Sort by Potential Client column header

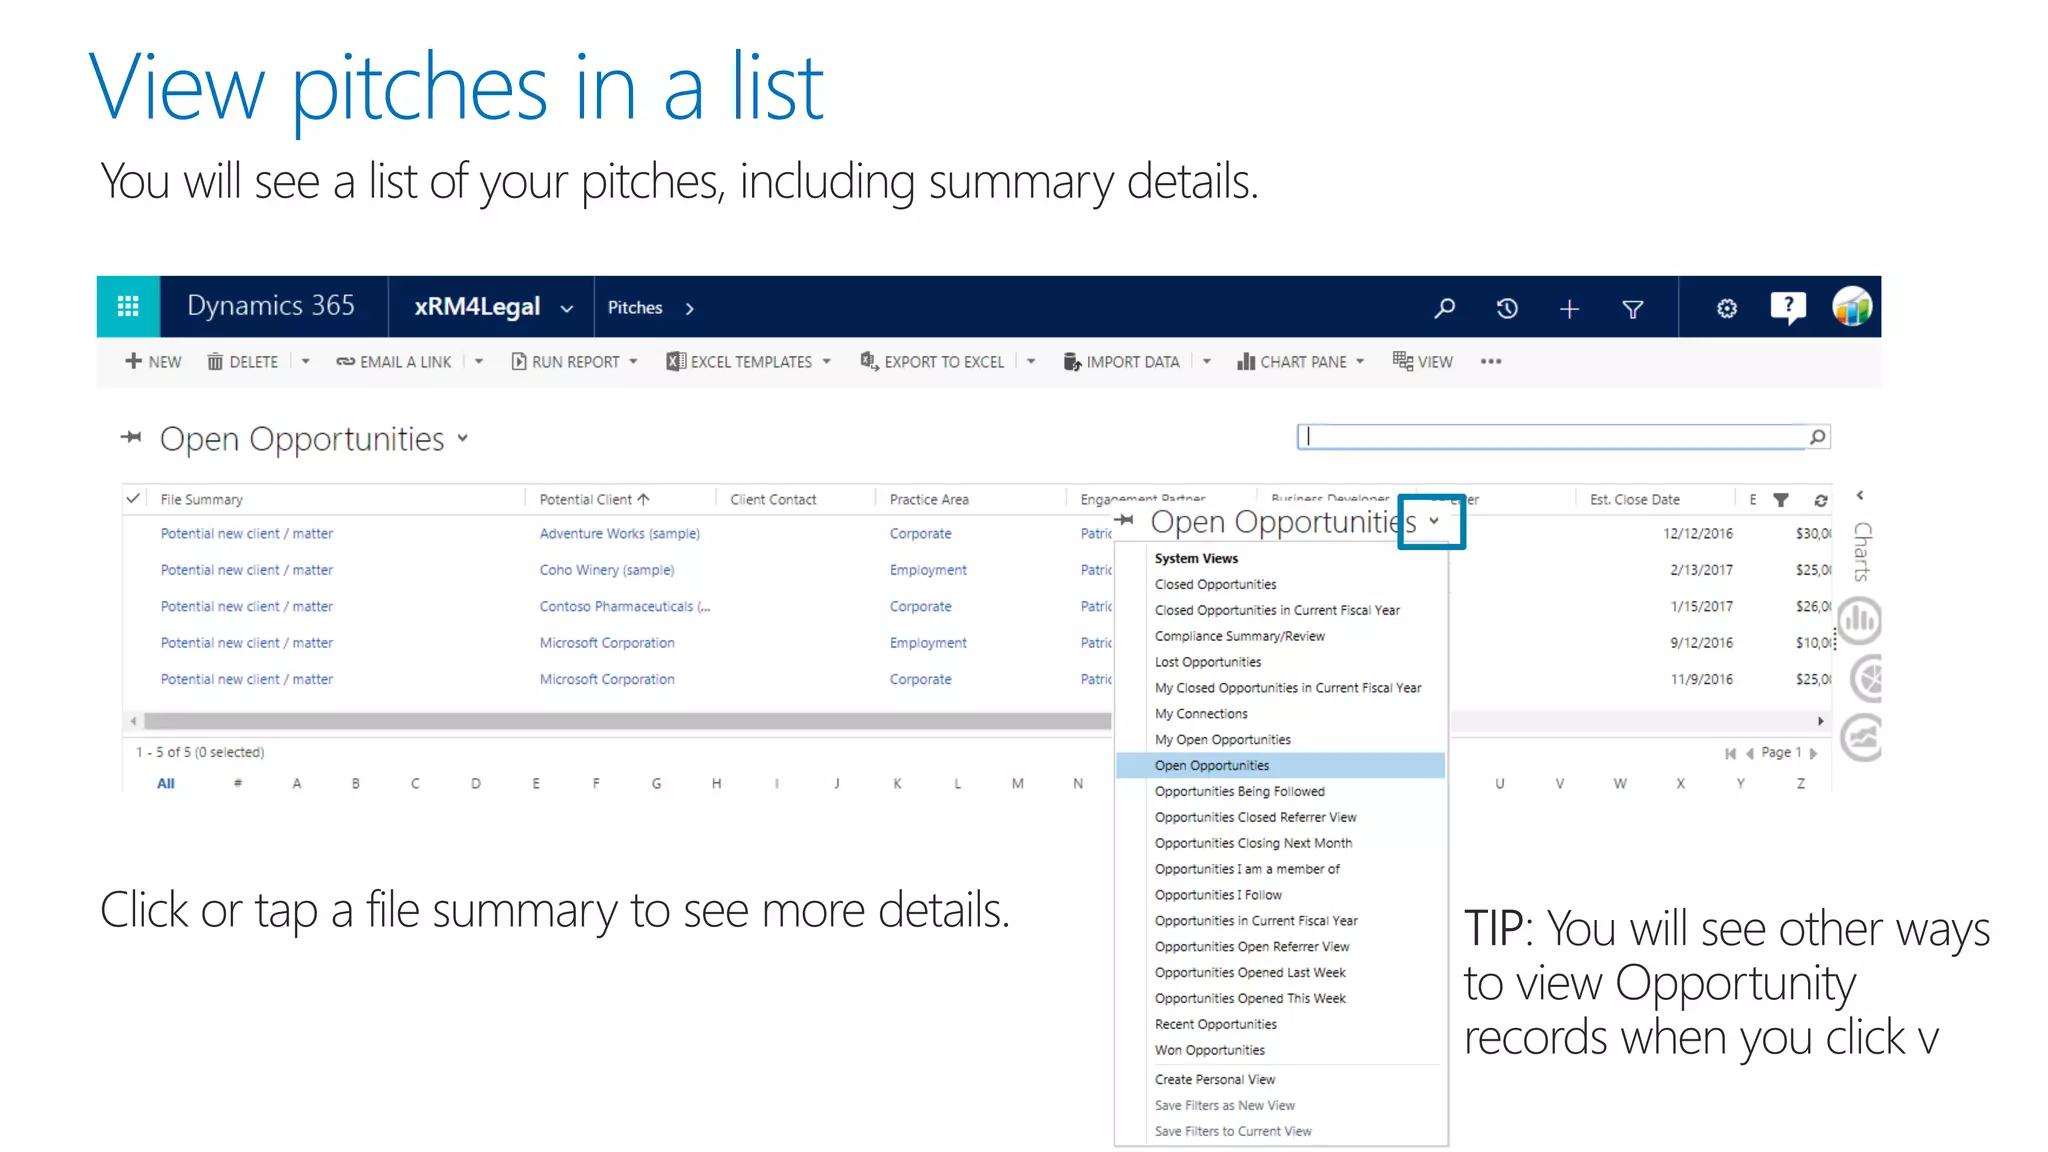click(x=595, y=499)
